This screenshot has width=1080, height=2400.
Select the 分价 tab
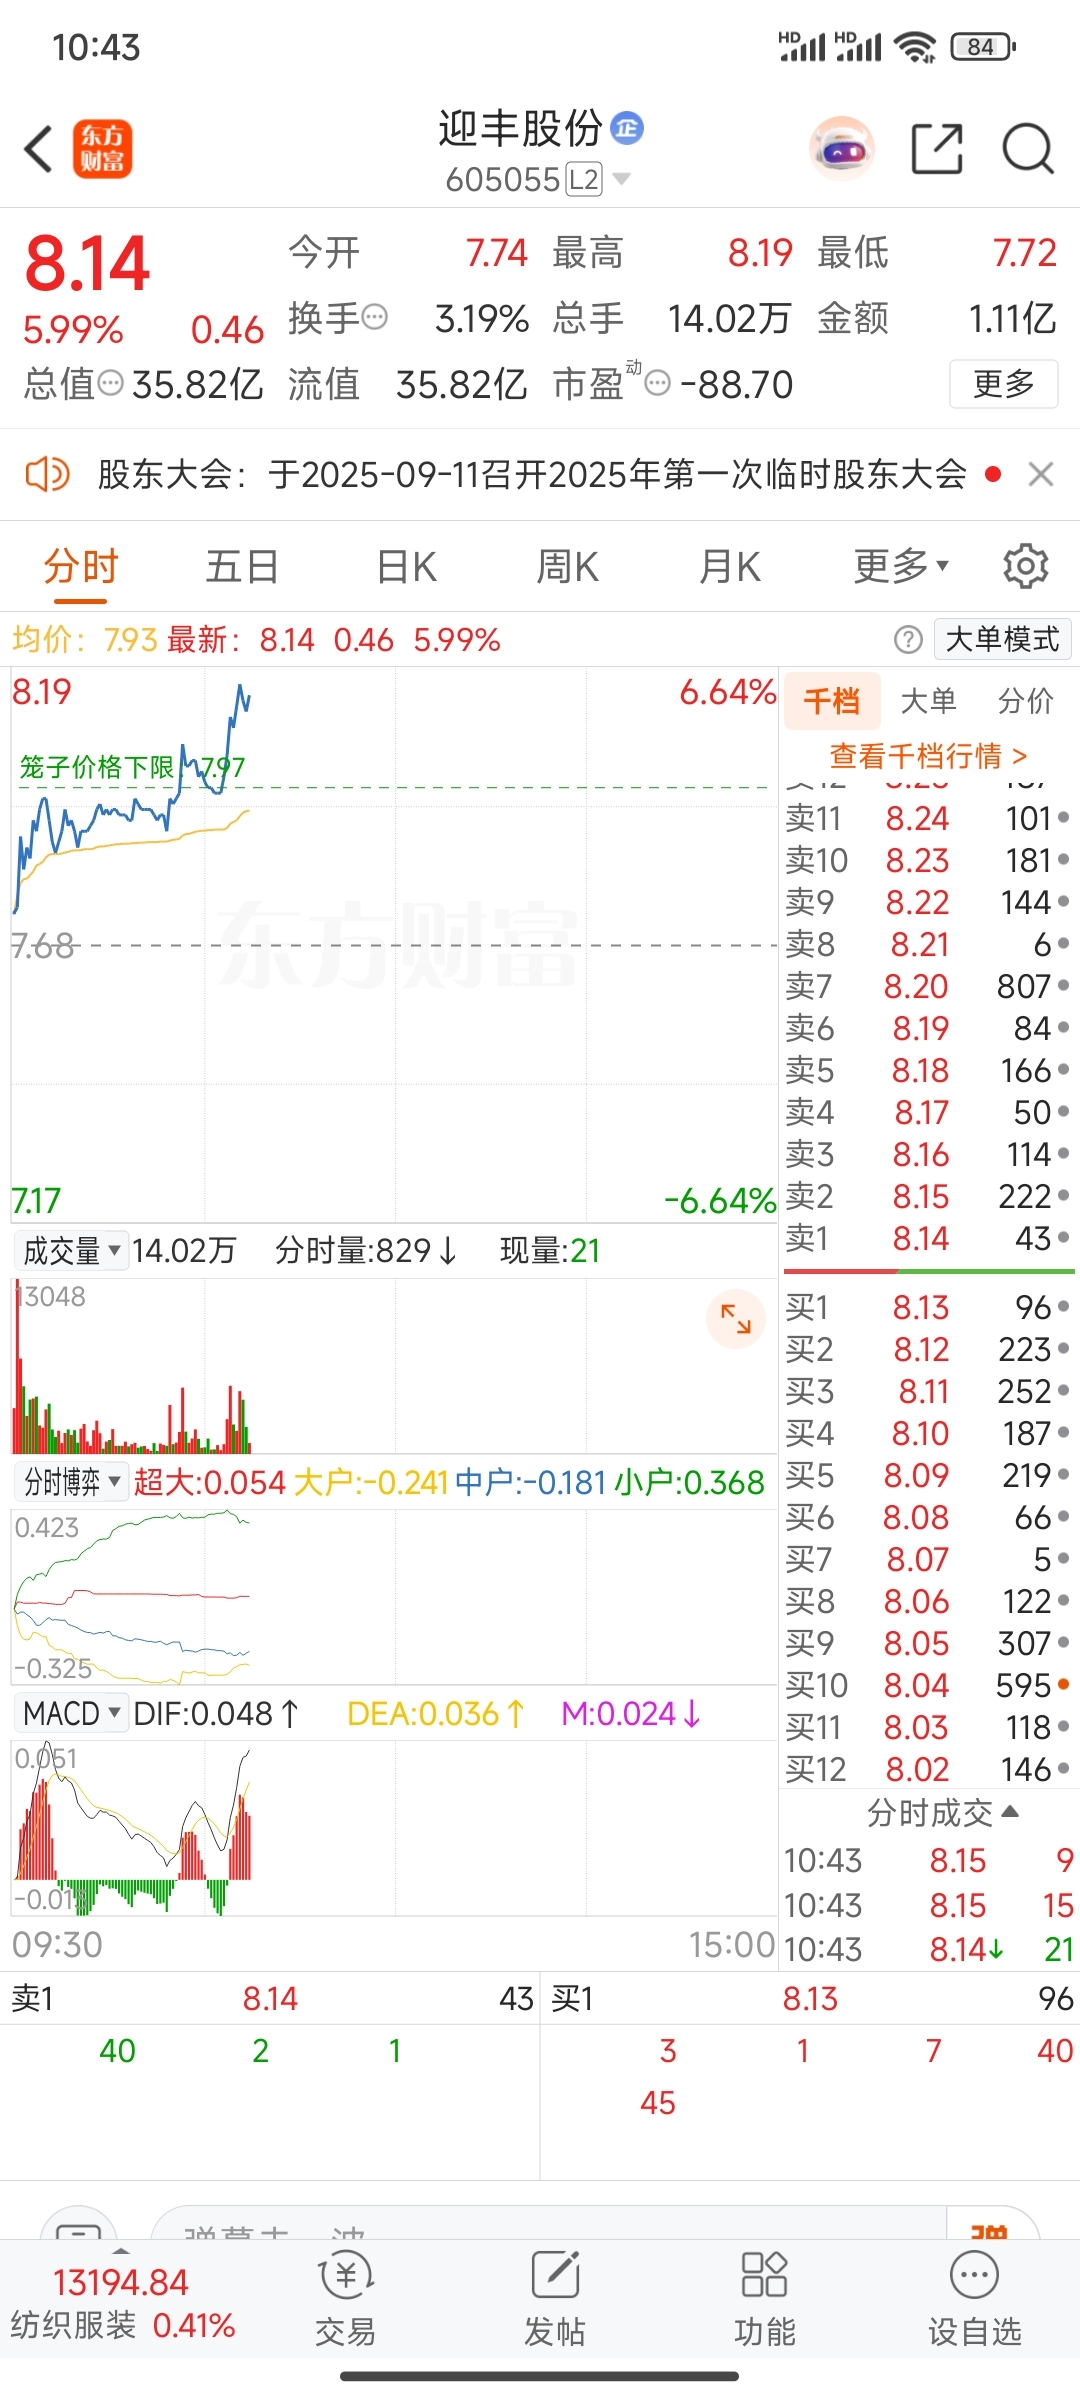(1026, 701)
